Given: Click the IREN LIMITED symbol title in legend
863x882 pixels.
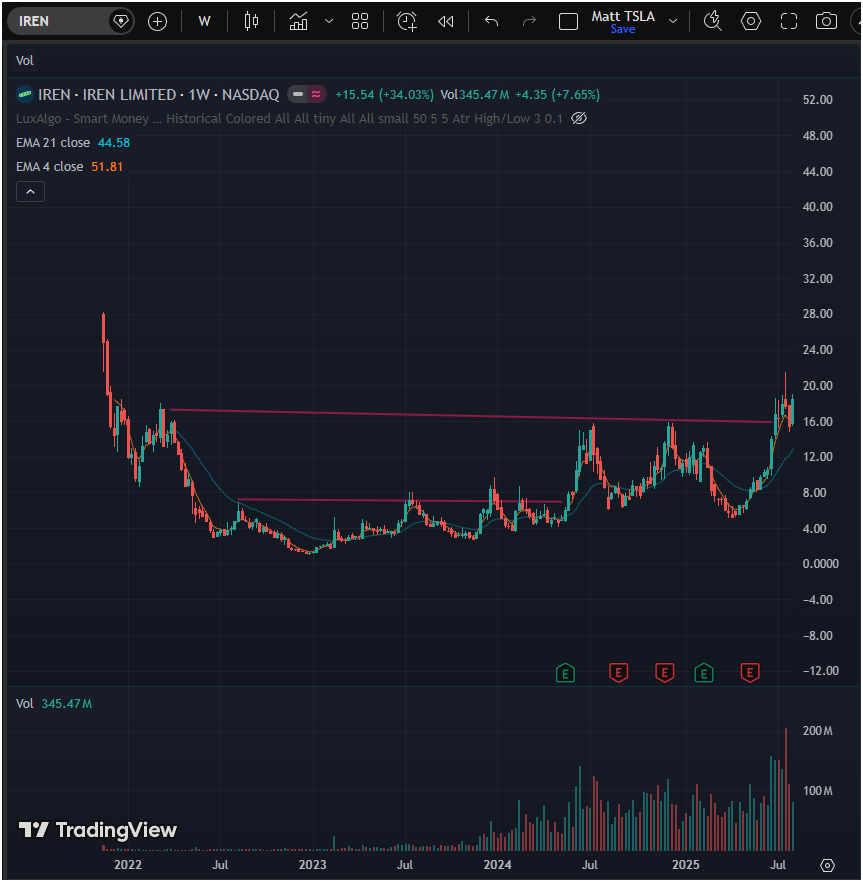Looking at the screenshot, I should point(159,94).
